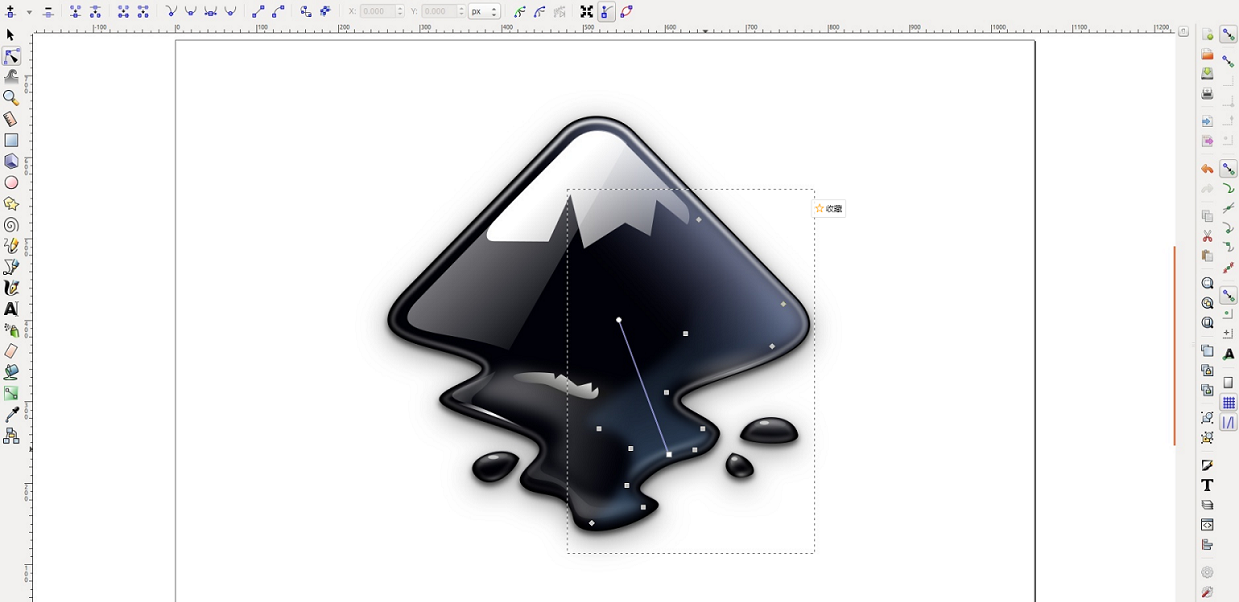Select the Star polygon tool
The image size is (1239, 602).
[x=11, y=204]
